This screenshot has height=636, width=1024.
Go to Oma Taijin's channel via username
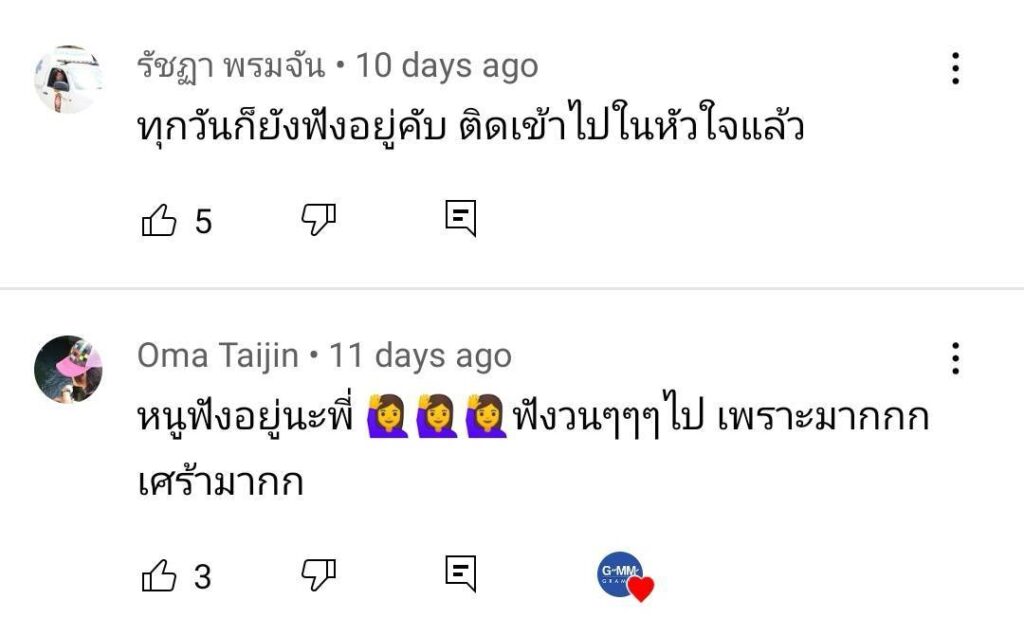pyautogui.click(x=217, y=355)
